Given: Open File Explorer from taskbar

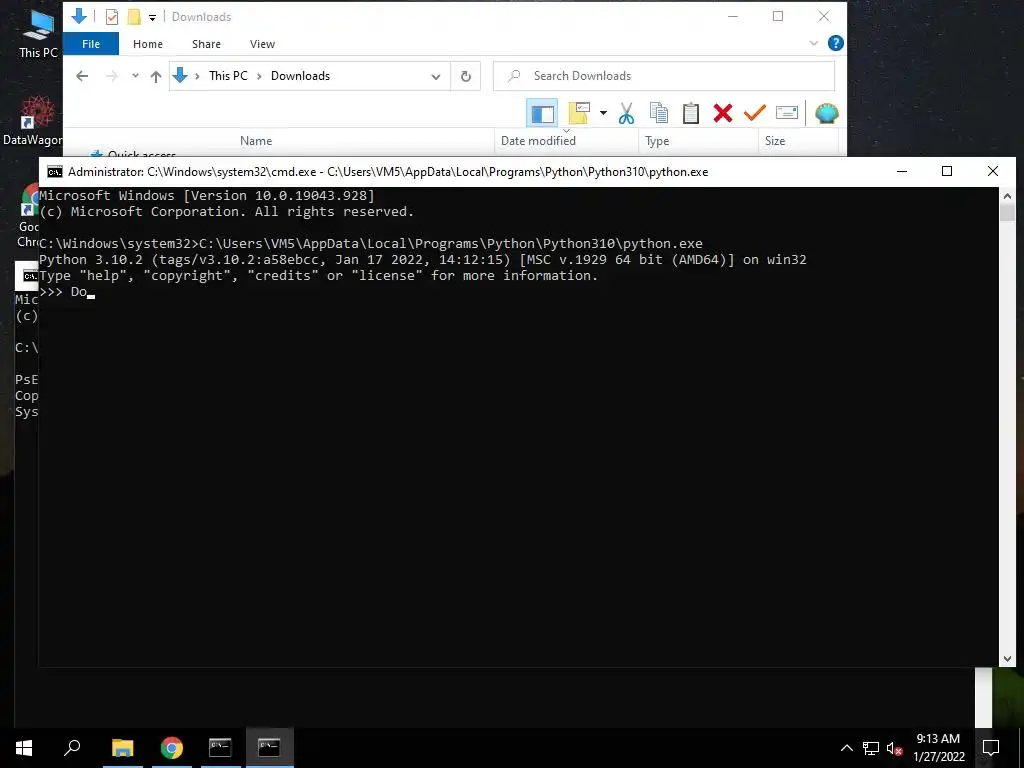Looking at the screenshot, I should (x=123, y=748).
